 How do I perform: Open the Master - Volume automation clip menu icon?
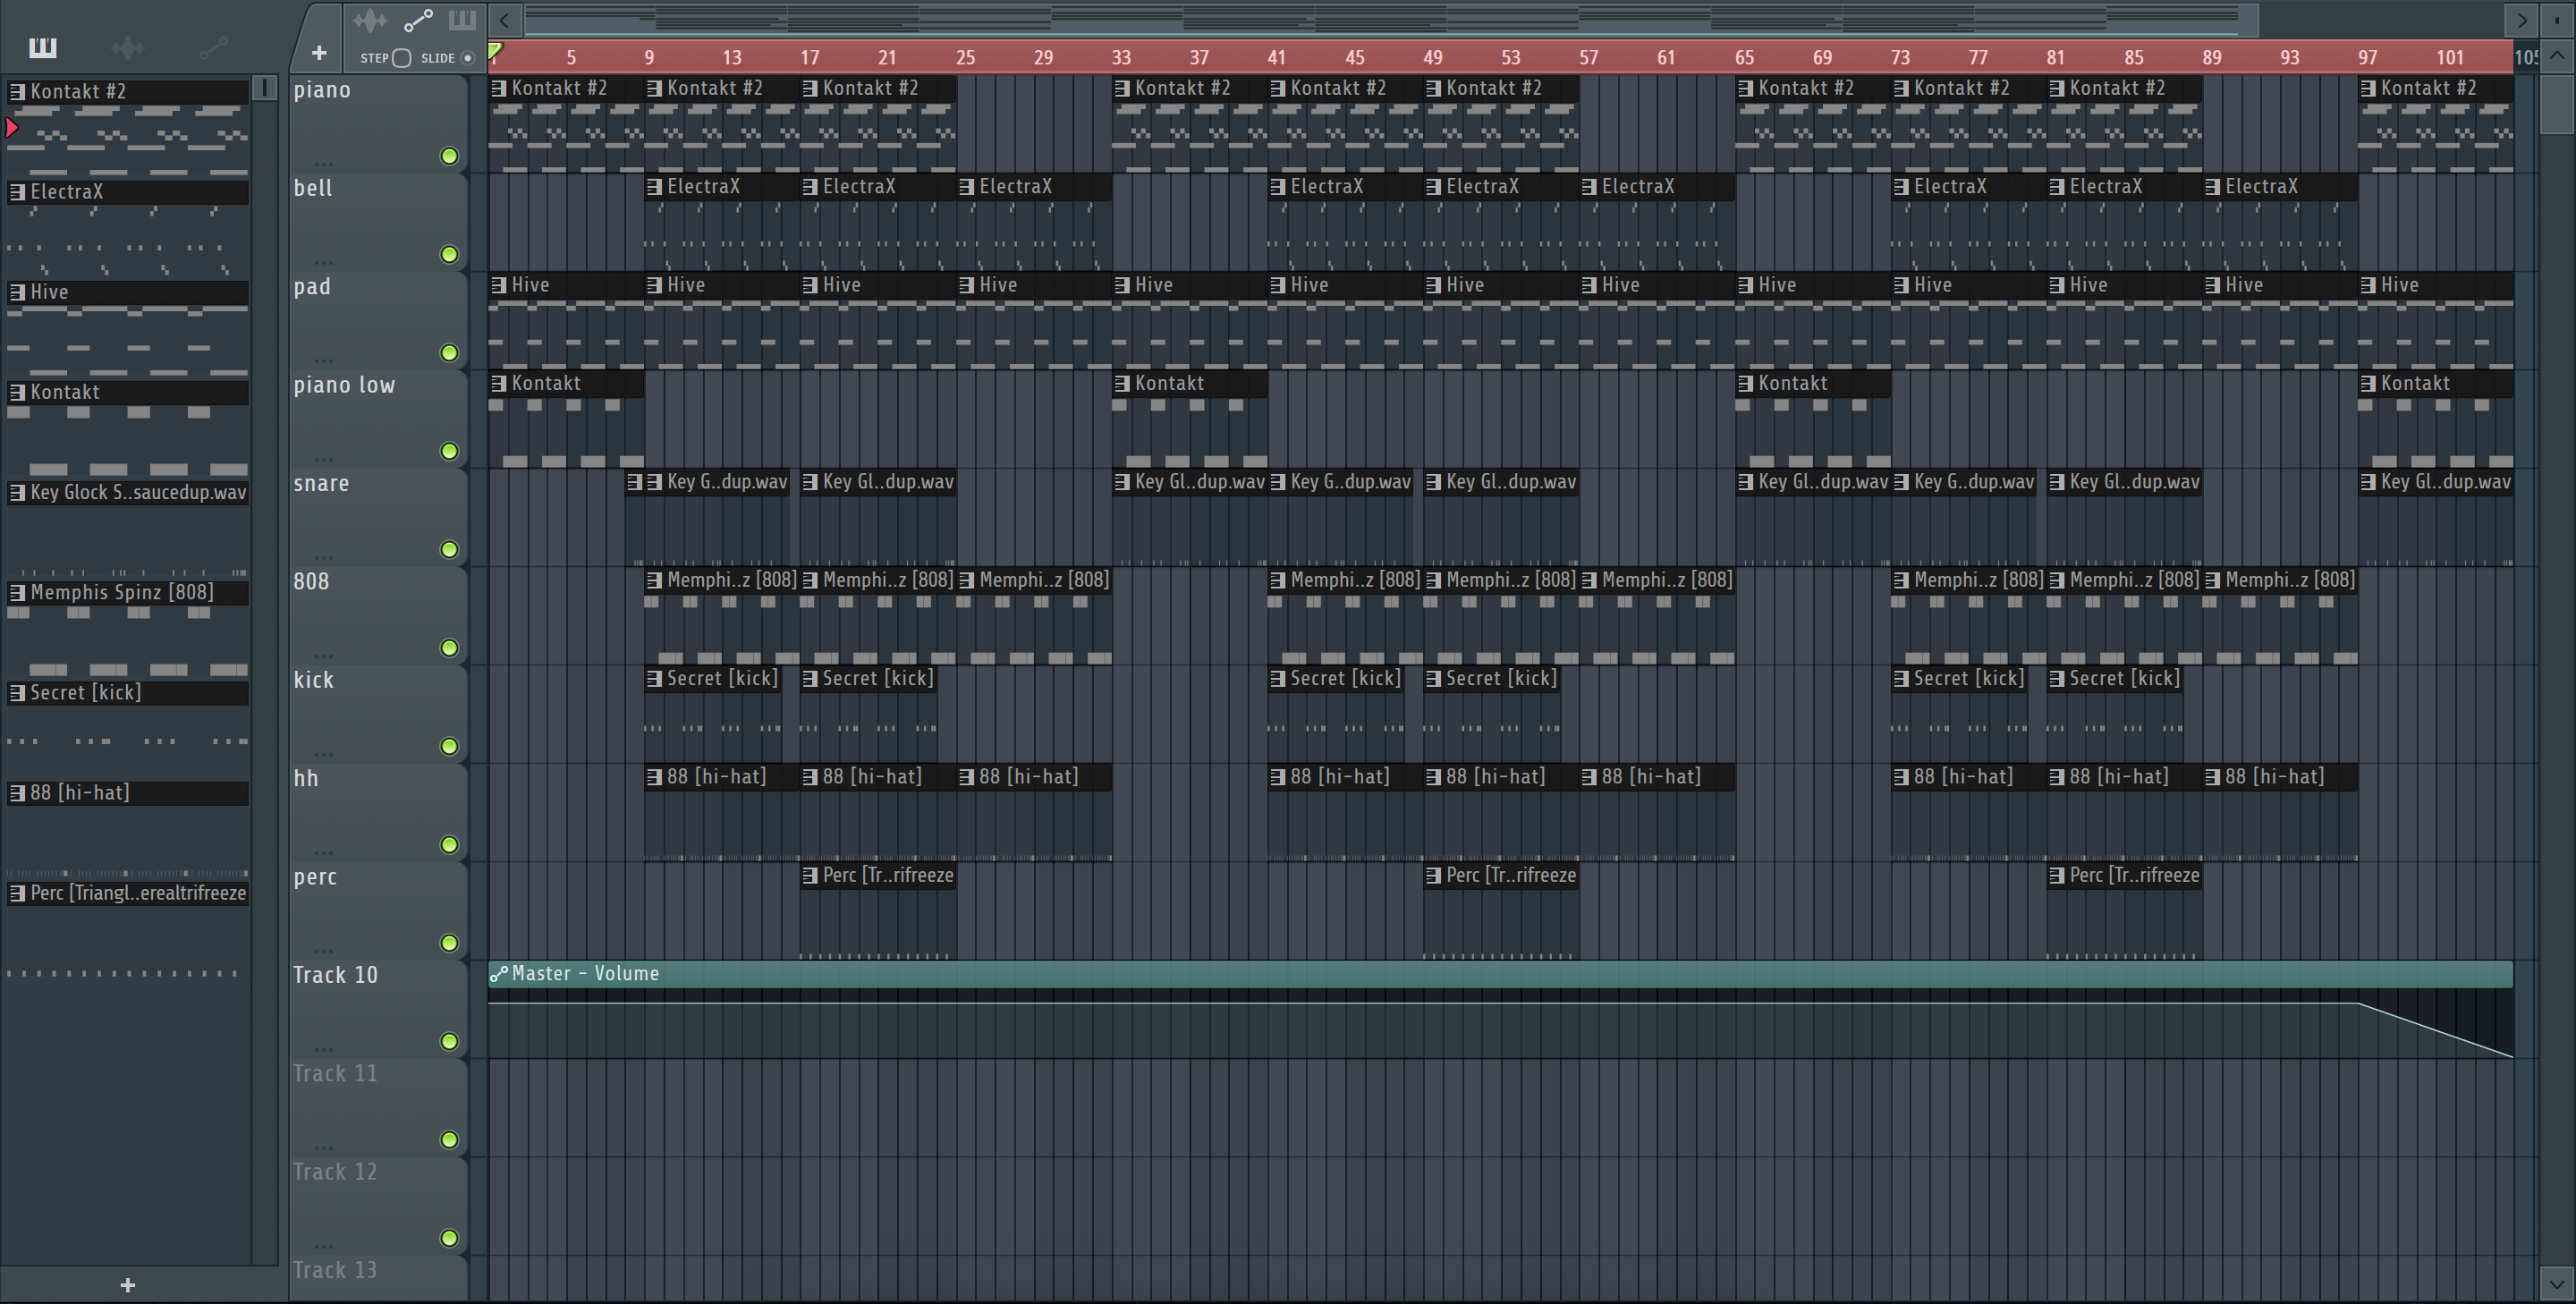498,973
